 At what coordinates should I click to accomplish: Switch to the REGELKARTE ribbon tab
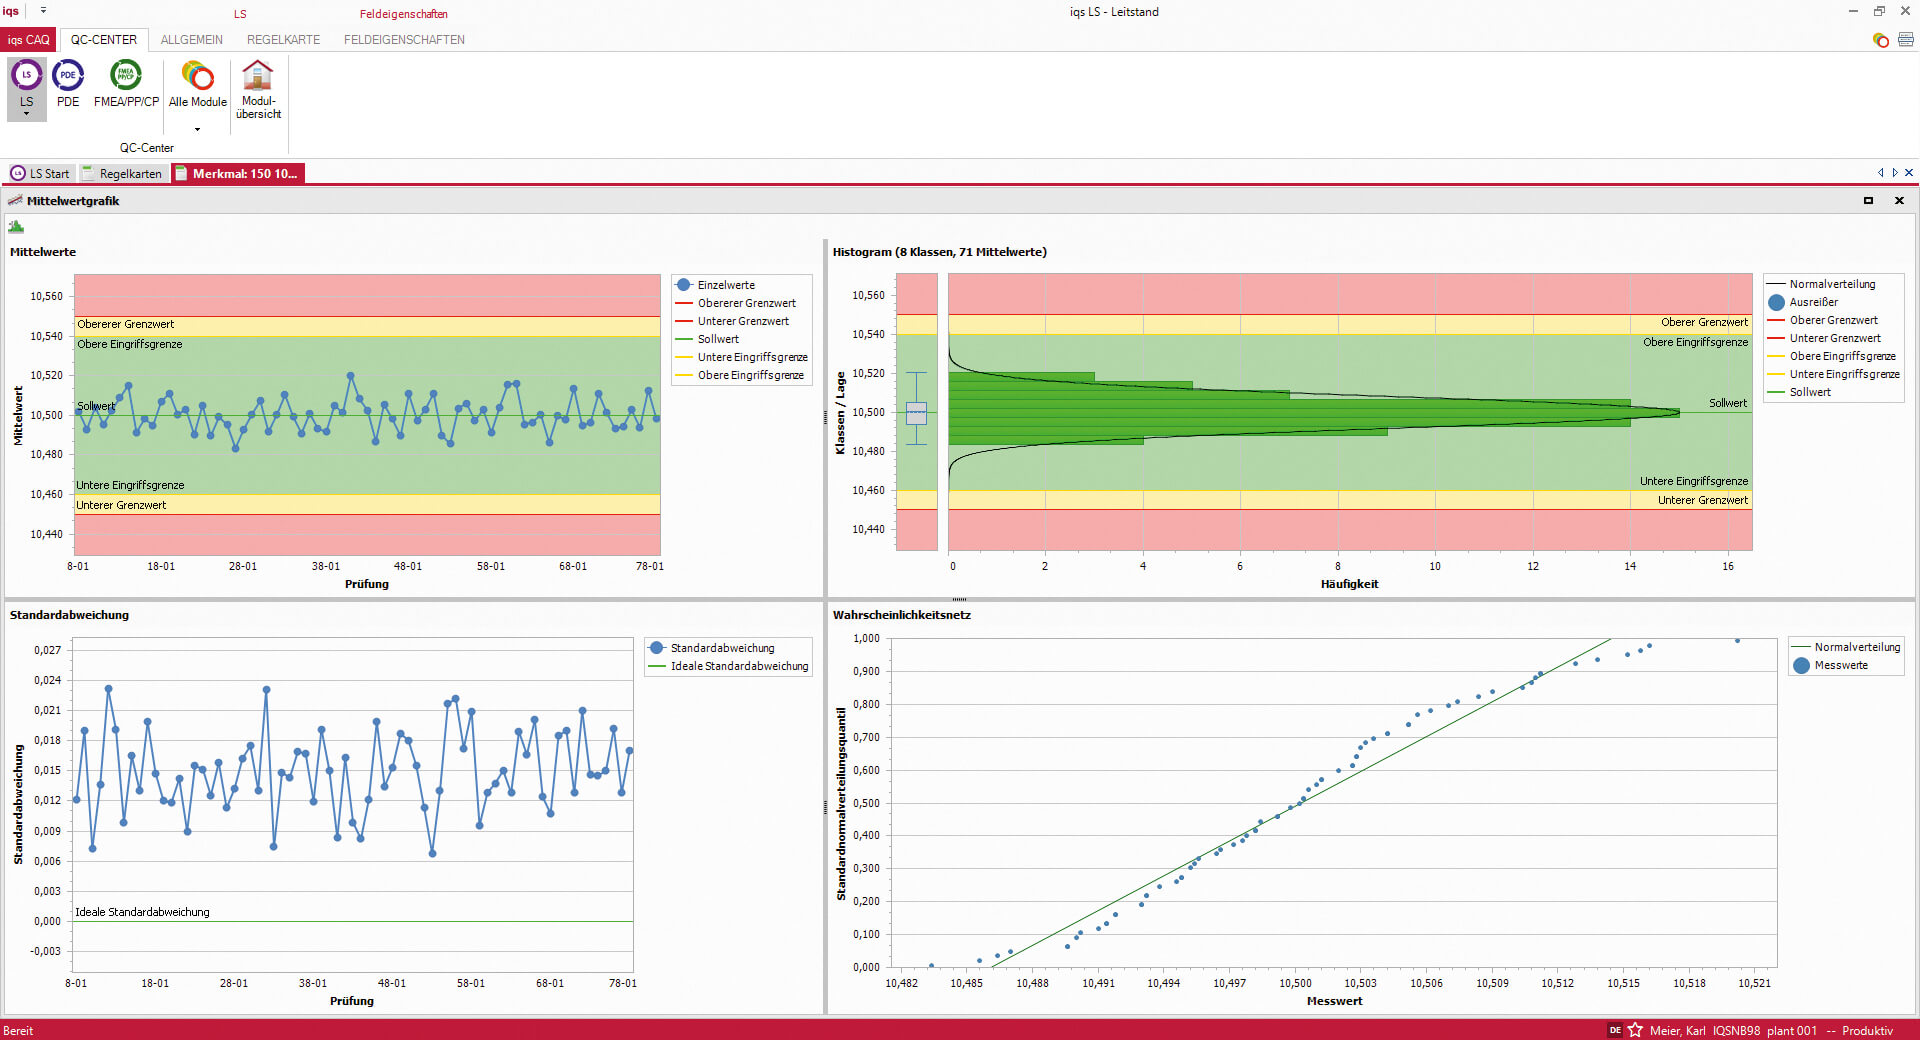coord(283,40)
